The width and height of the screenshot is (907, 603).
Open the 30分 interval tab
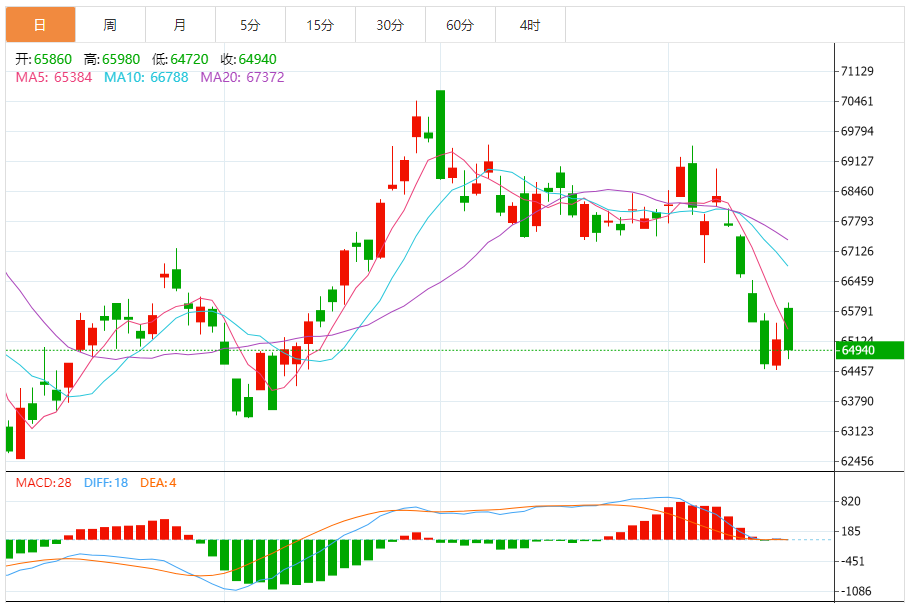pos(390,25)
